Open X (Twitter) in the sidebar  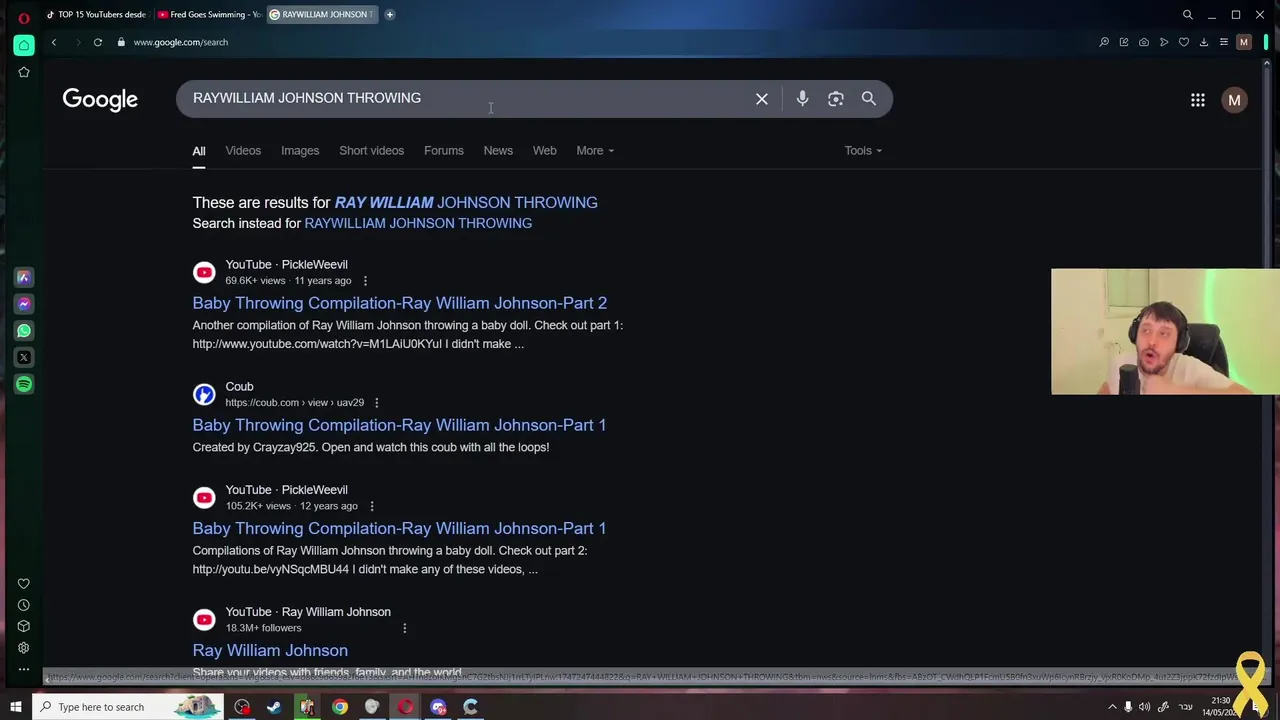(24, 357)
